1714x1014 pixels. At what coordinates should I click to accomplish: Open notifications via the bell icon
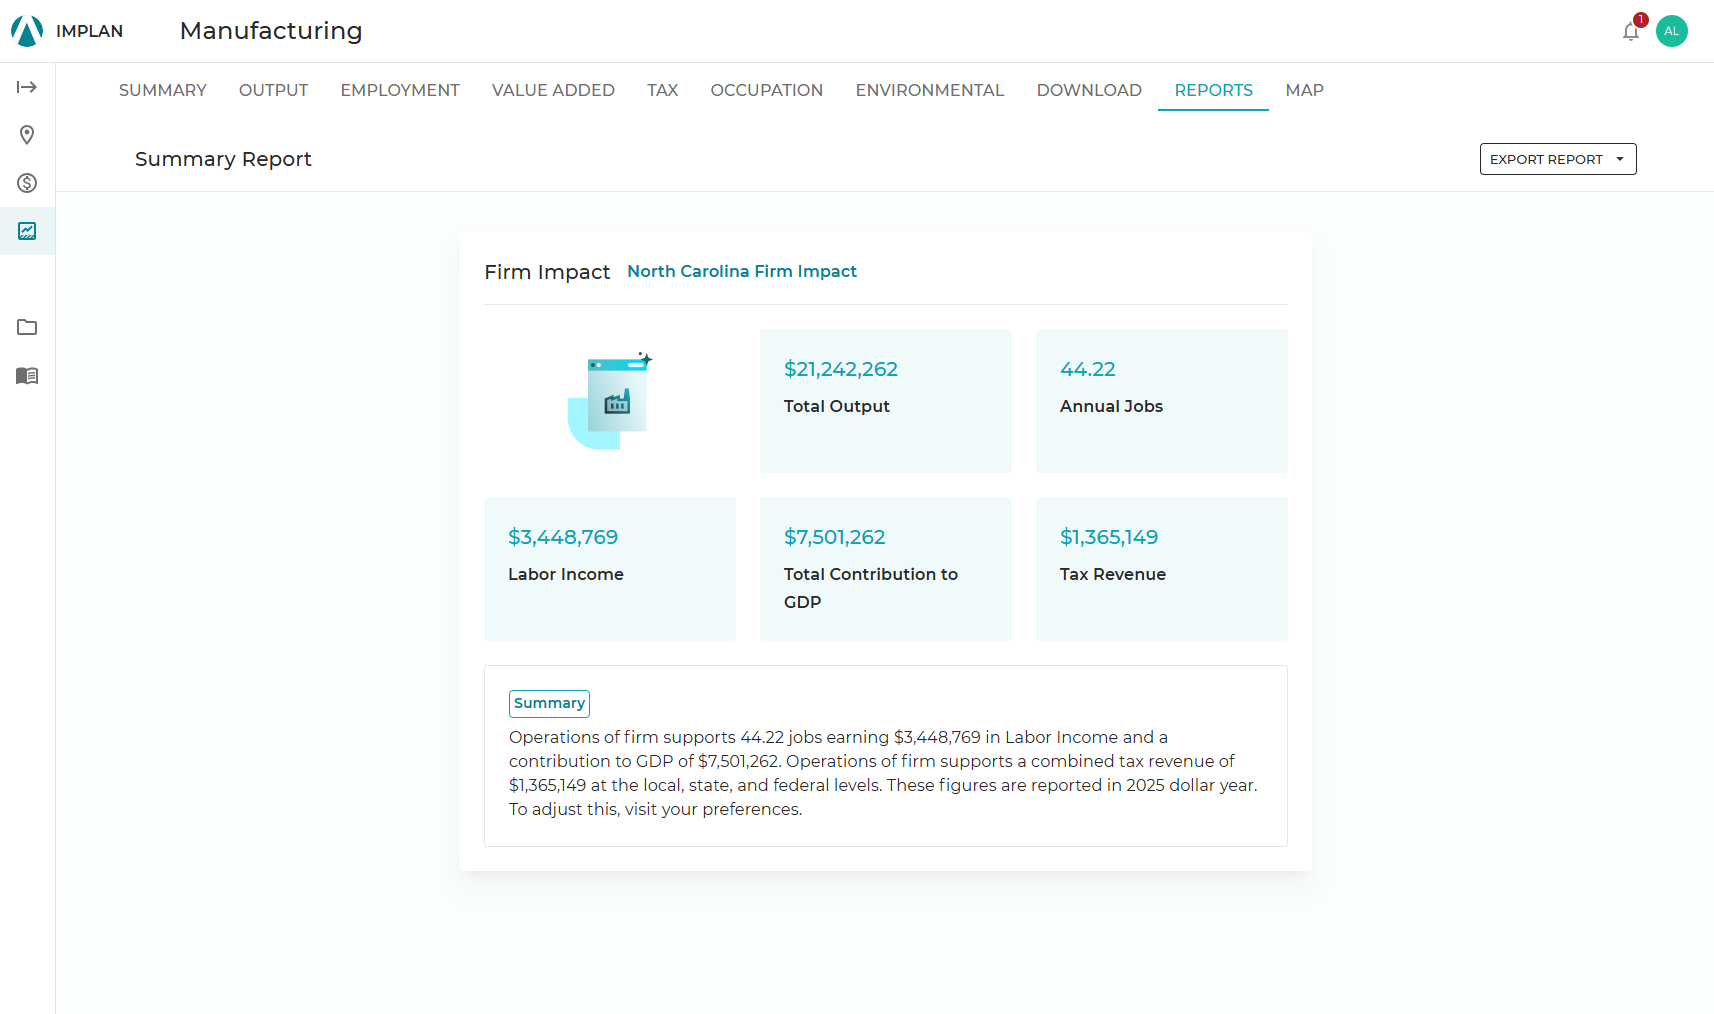tap(1630, 31)
